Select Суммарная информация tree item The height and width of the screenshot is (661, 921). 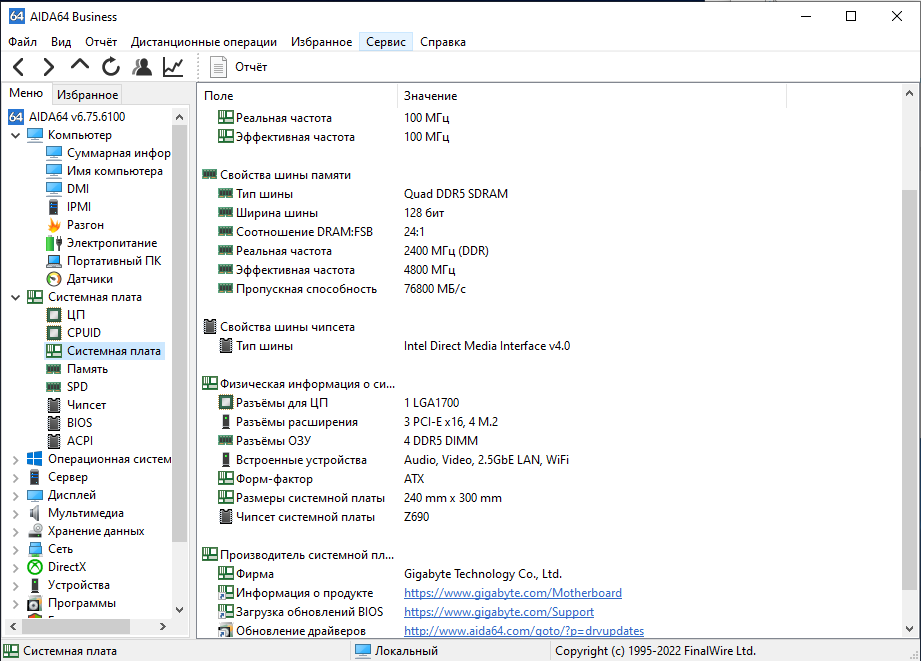(x=119, y=153)
